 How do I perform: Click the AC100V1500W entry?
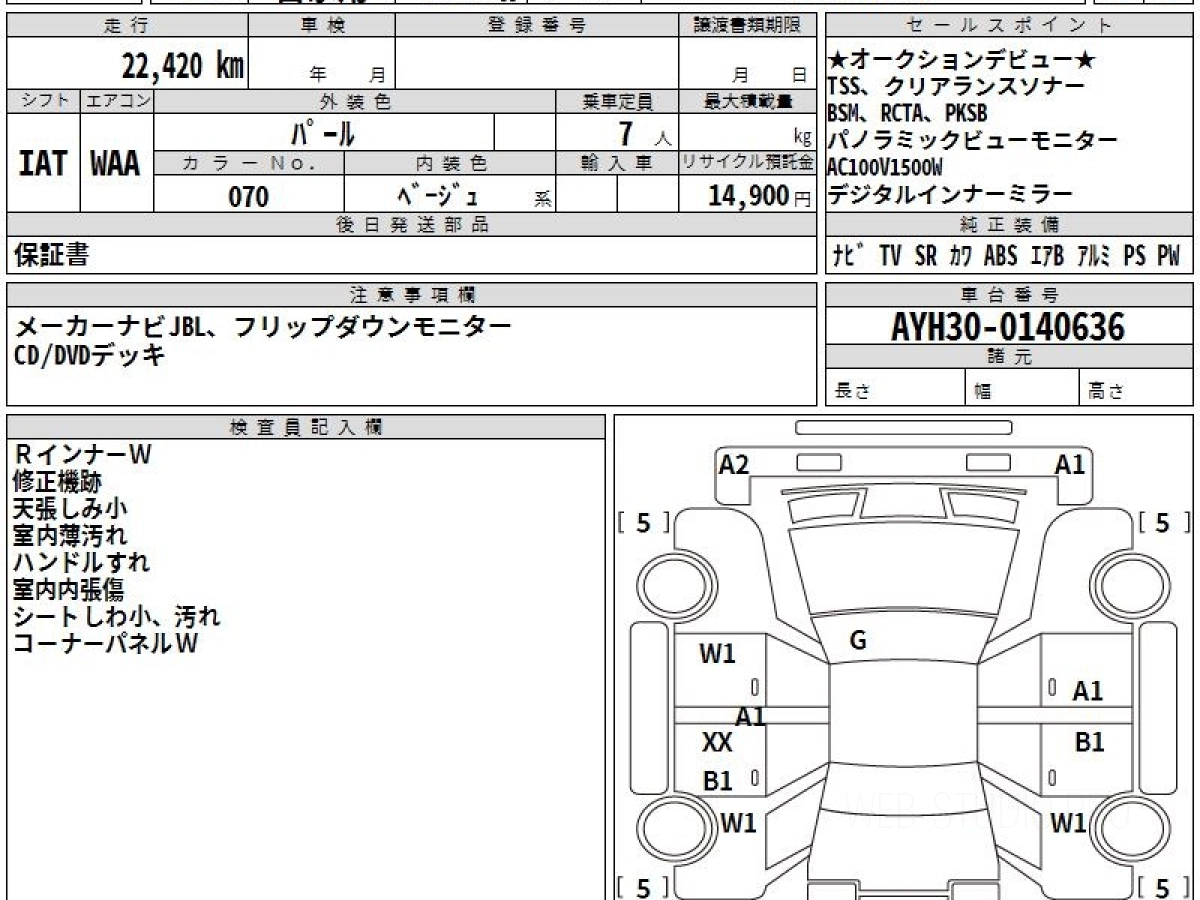[885, 167]
